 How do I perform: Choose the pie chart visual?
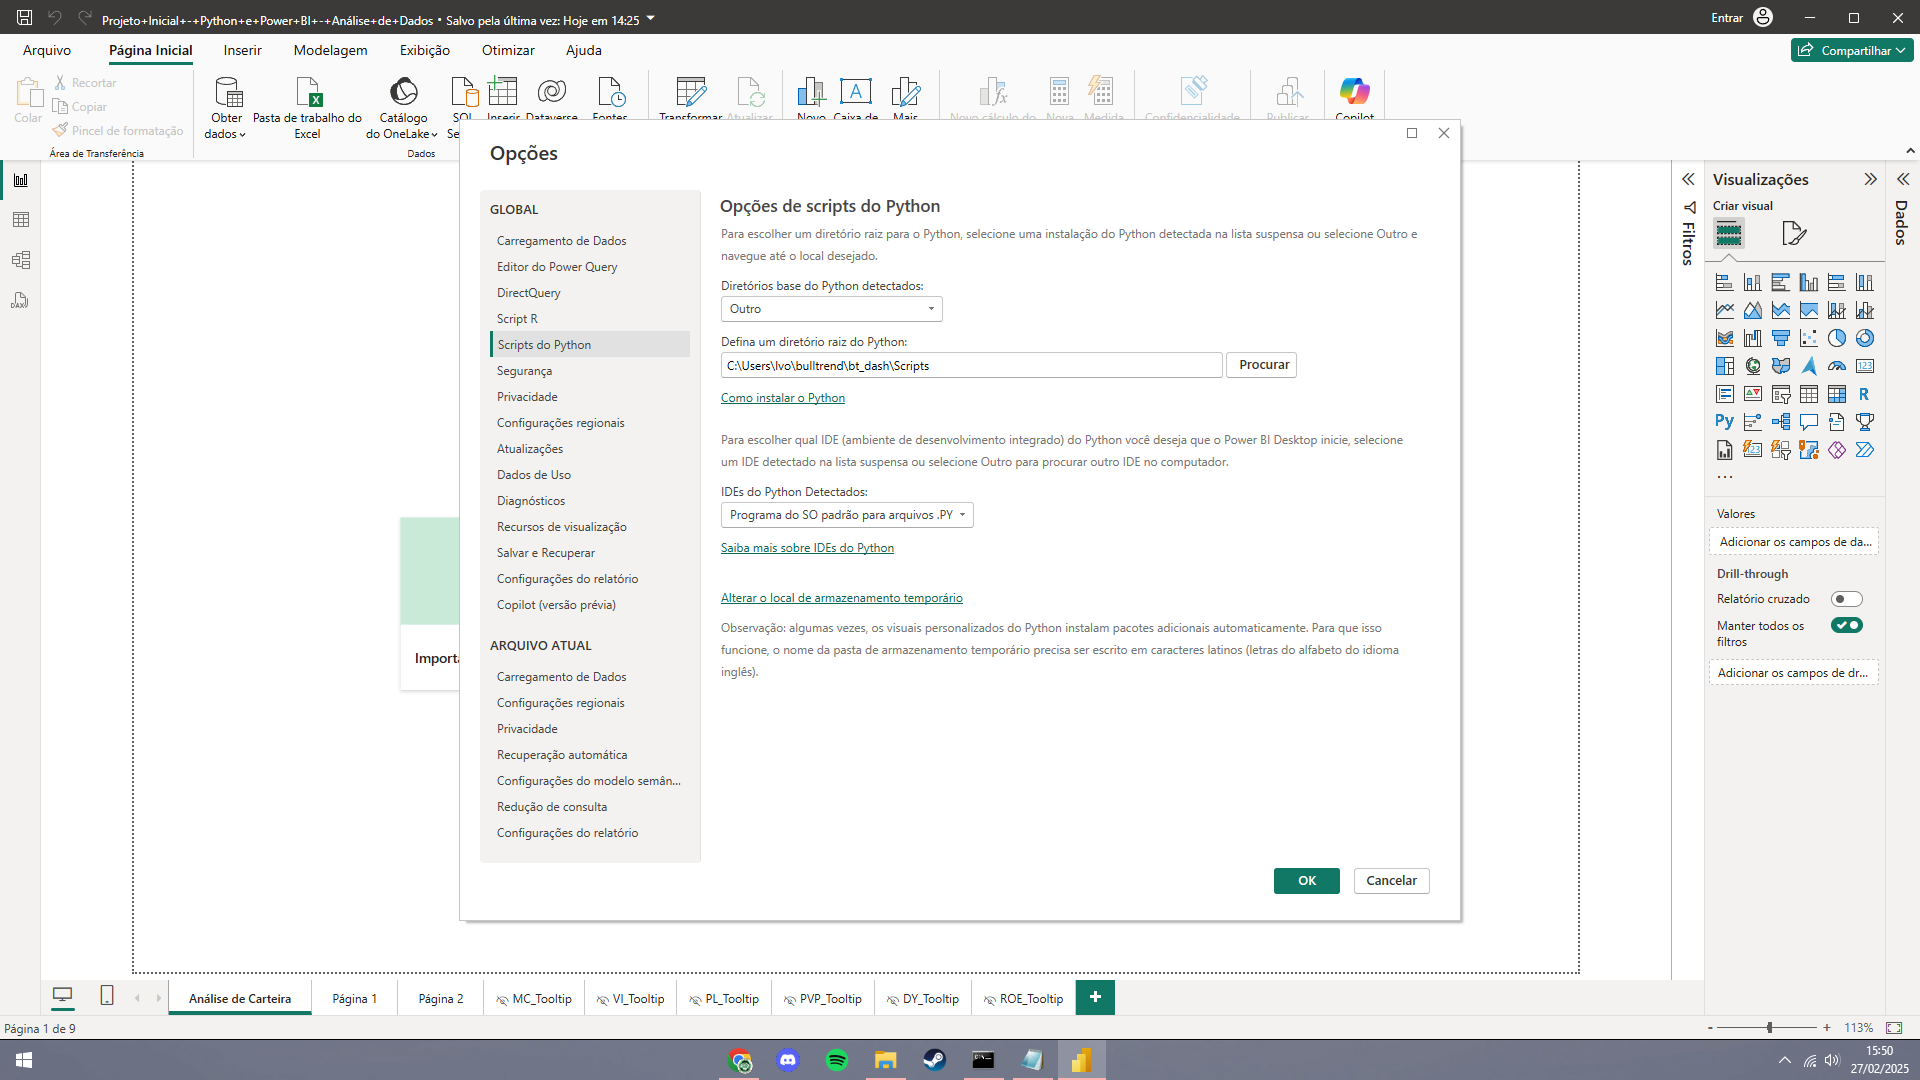pos(1837,338)
